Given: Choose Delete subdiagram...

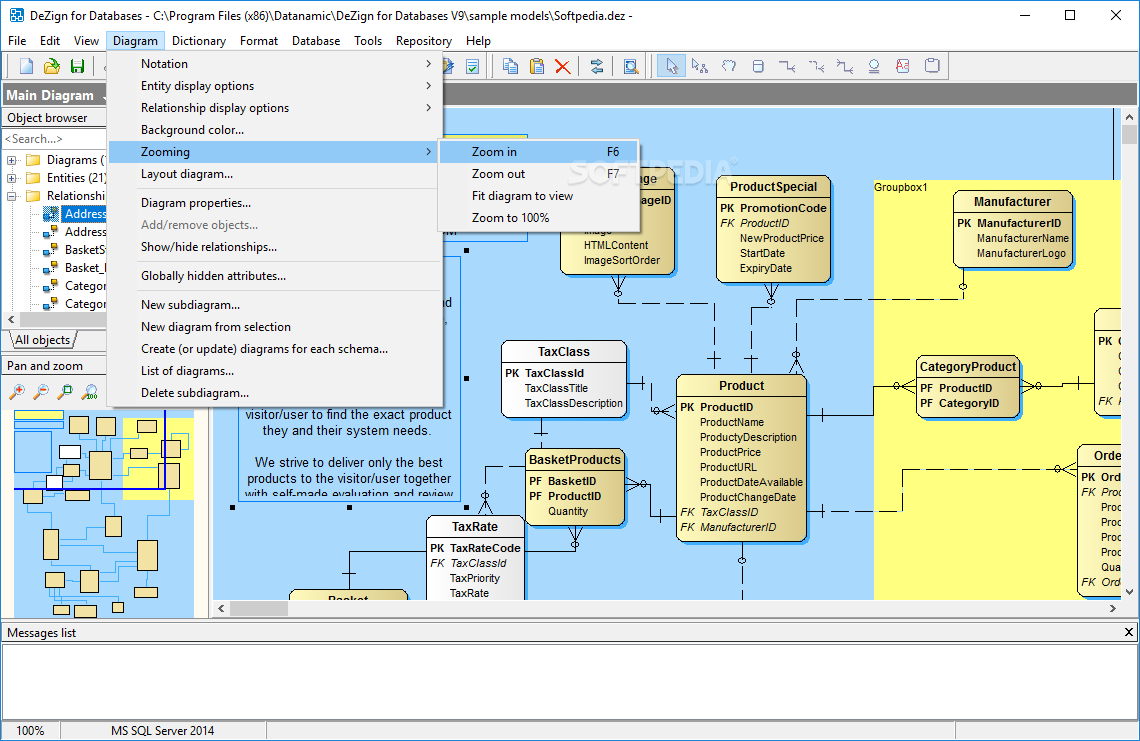Looking at the screenshot, I should 275,393.
